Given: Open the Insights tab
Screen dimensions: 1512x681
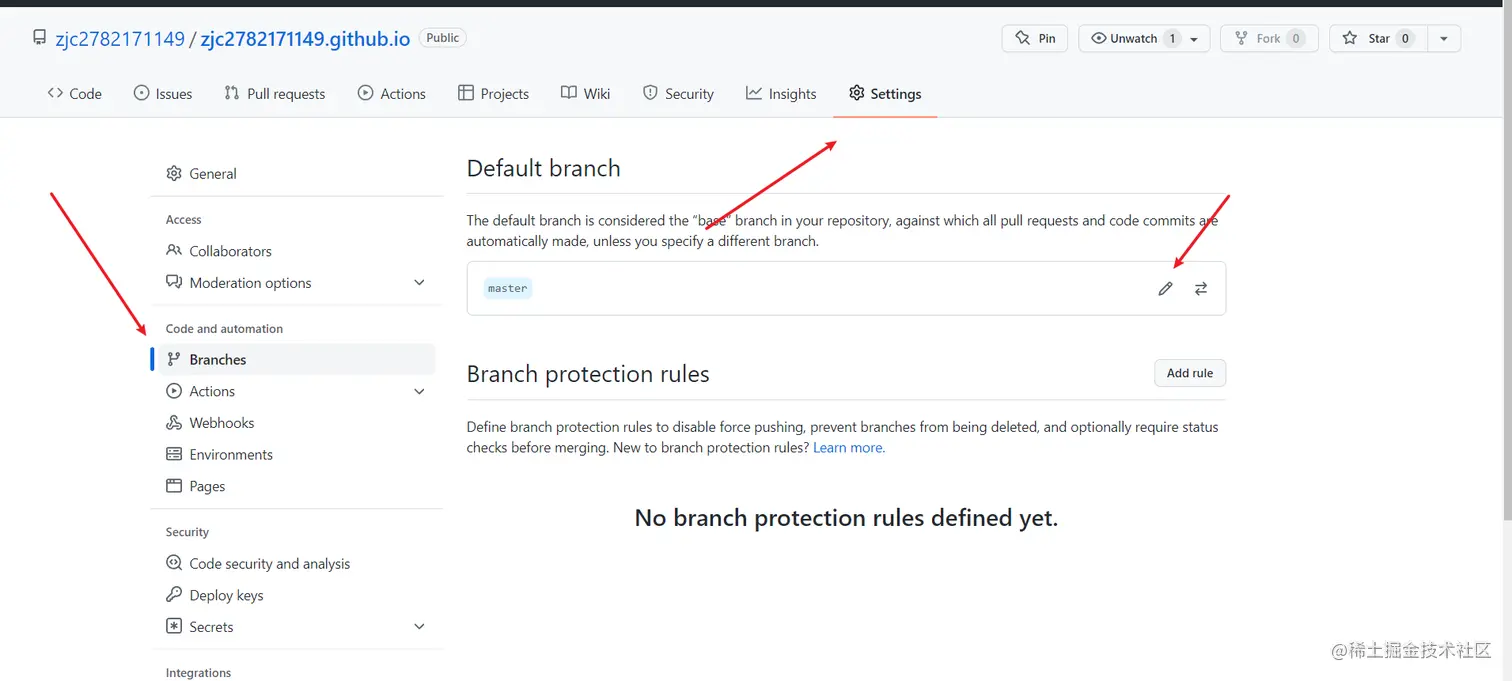Looking at the screenshot, I should point(781,94).
